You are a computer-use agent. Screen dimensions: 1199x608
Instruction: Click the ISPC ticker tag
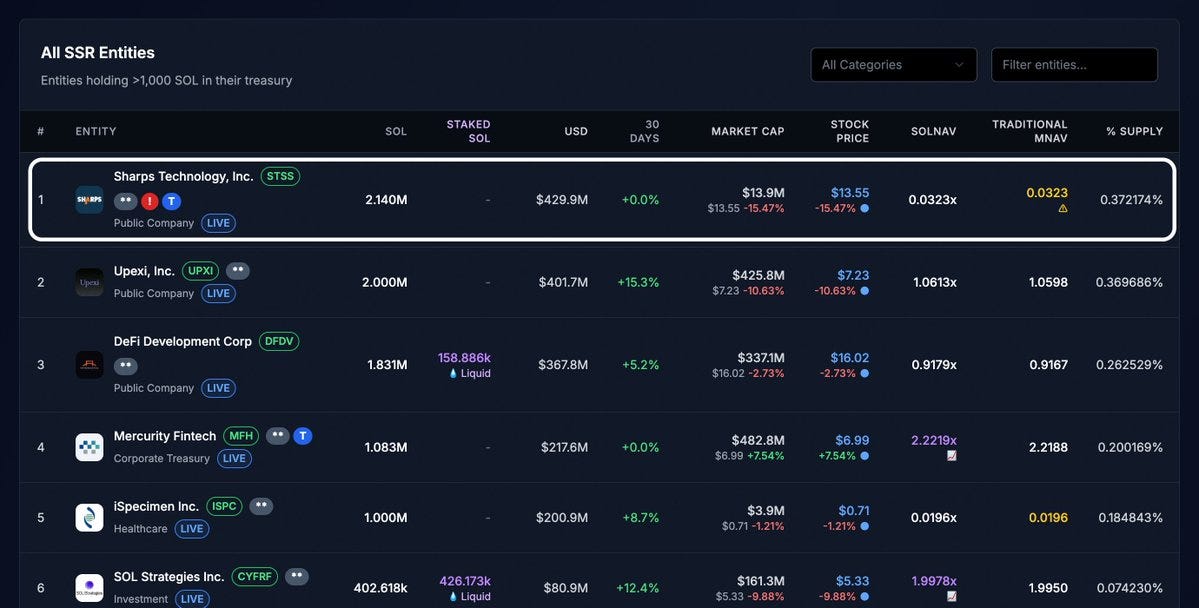point(224,506)
